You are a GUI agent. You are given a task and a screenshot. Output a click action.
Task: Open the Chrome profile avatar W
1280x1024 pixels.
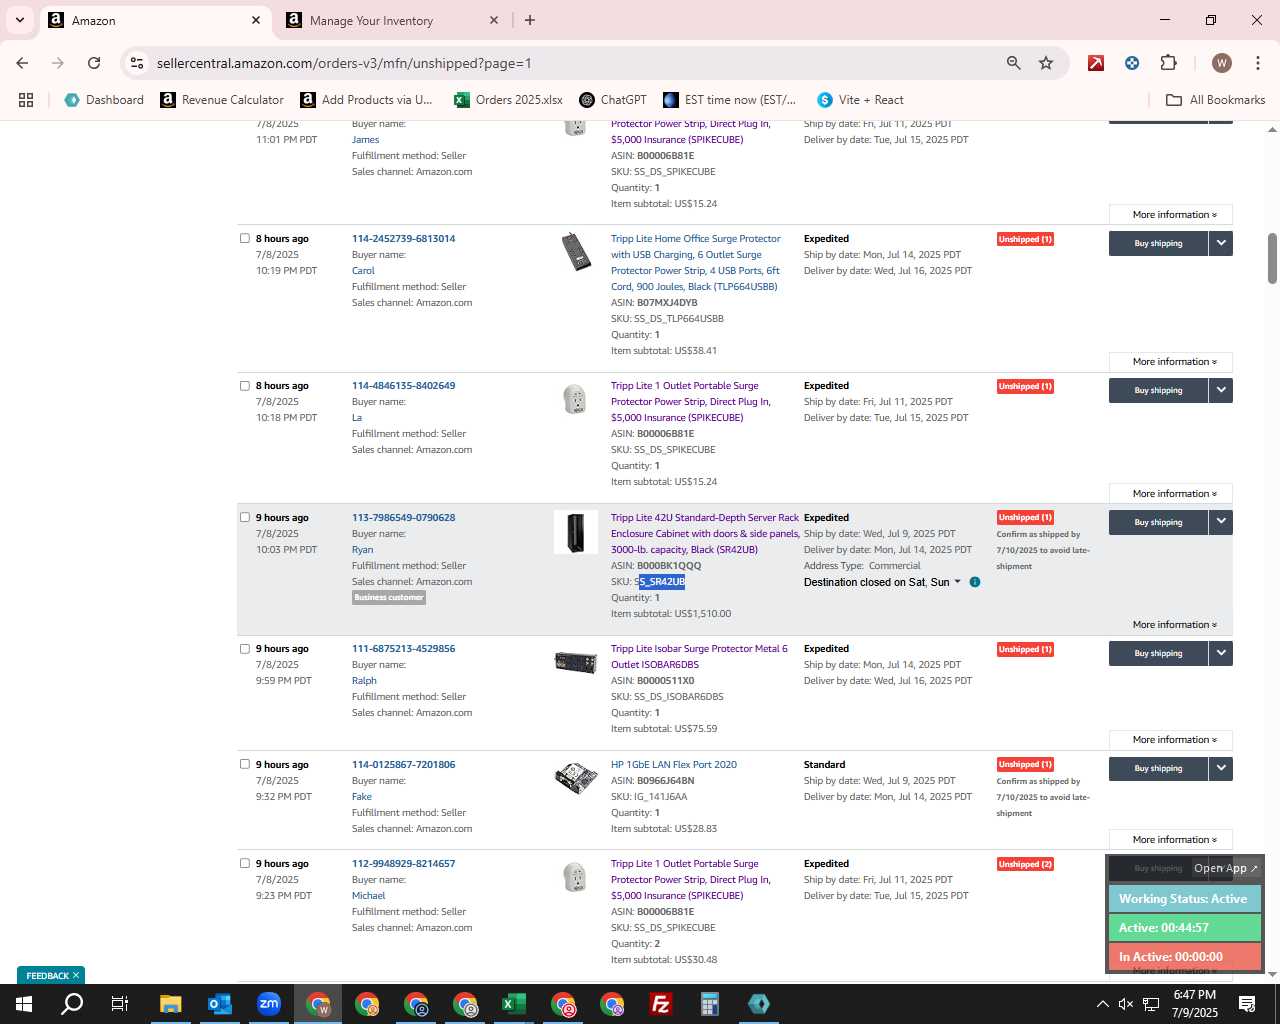(1221, 63)
